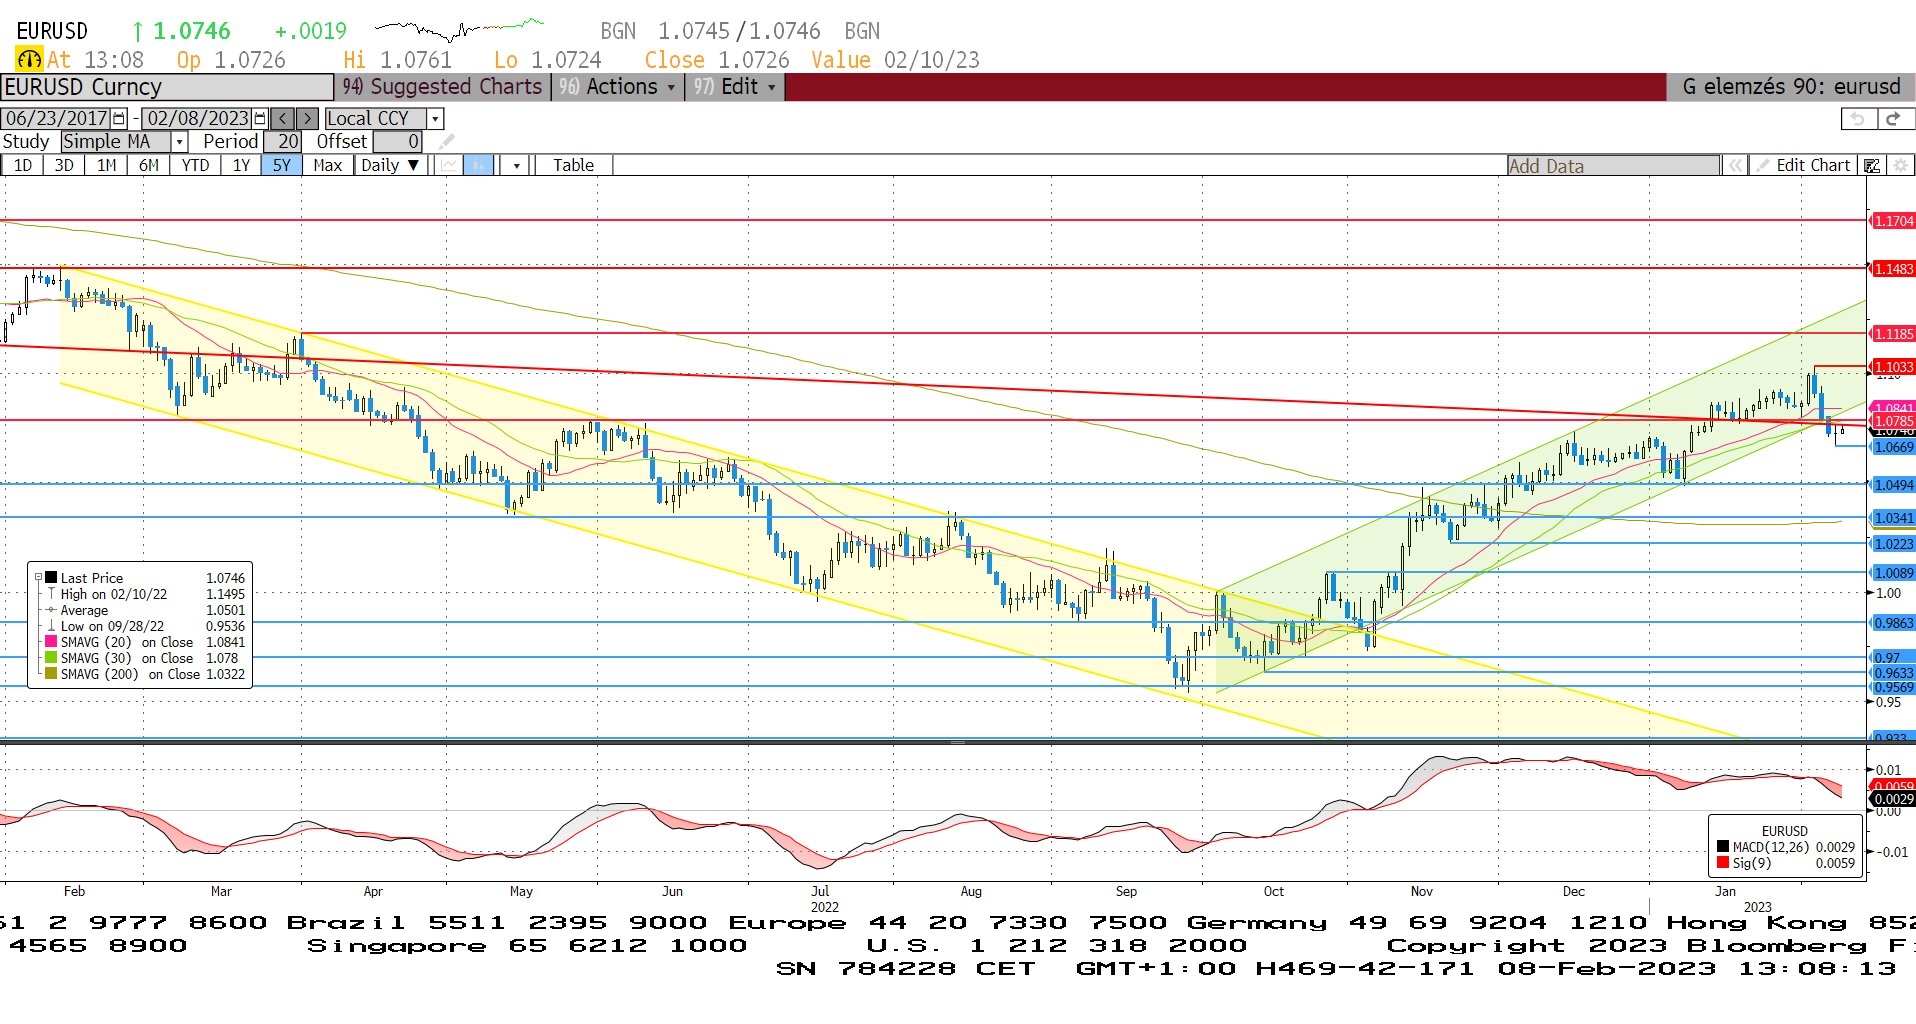Viewport: 1916px width, 1024px height.
Task: Click the Edit Chart button
Action: pyautogui.click(x=1804, y=166)
